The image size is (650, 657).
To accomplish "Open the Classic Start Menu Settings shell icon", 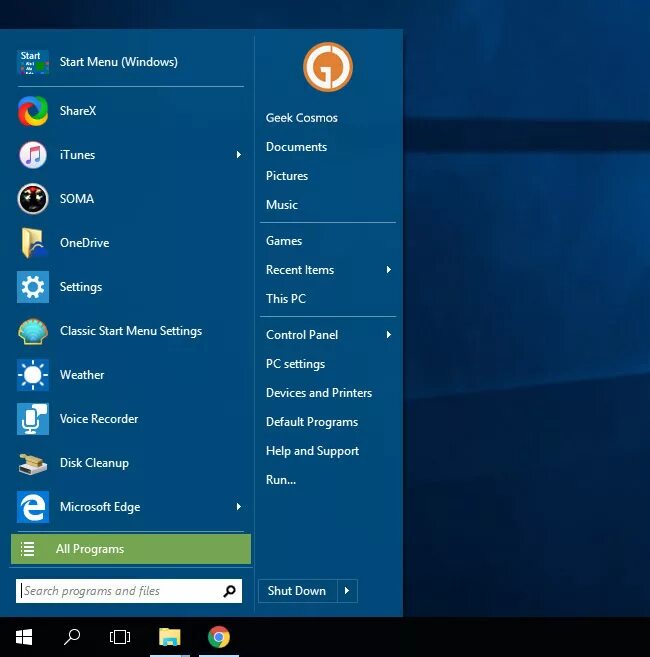I will [33, 331].
